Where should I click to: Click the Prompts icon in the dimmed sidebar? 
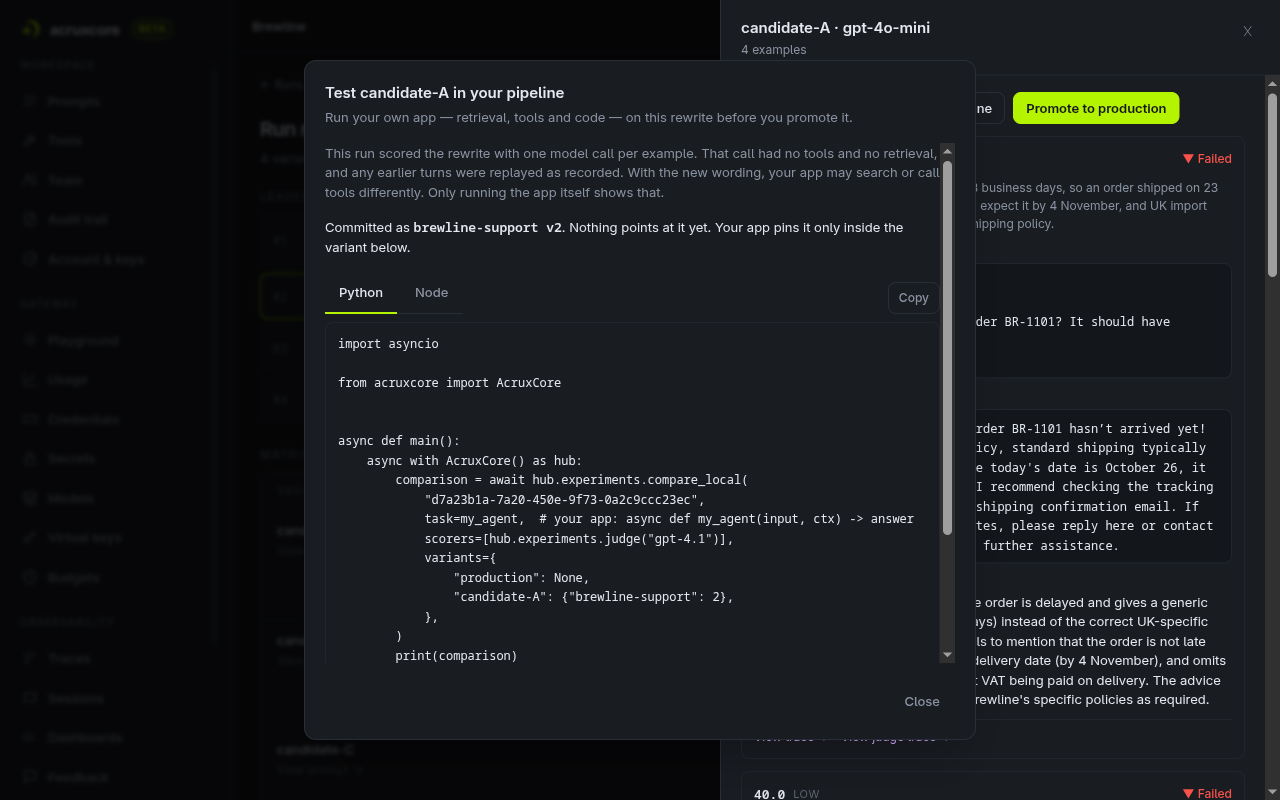point(30,101)
